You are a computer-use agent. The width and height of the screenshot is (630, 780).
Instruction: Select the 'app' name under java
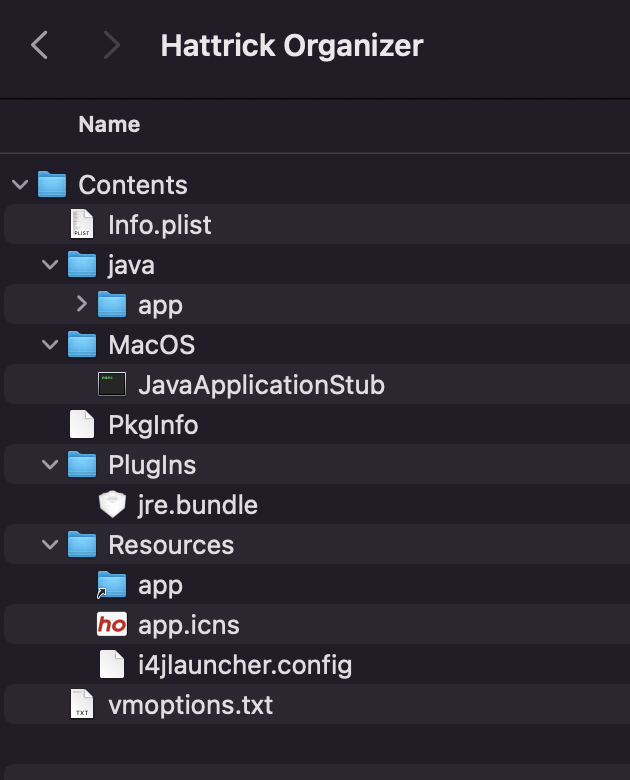[x=160, y=305]
